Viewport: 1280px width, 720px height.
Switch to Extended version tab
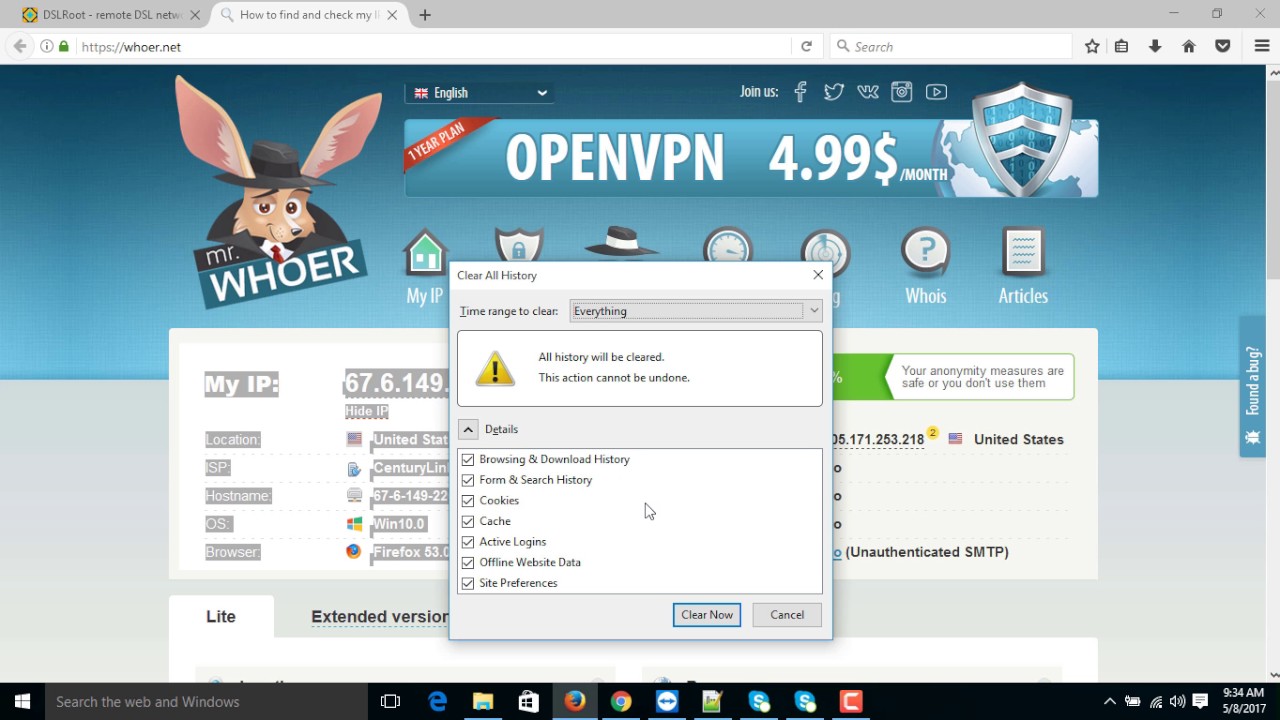380,617
